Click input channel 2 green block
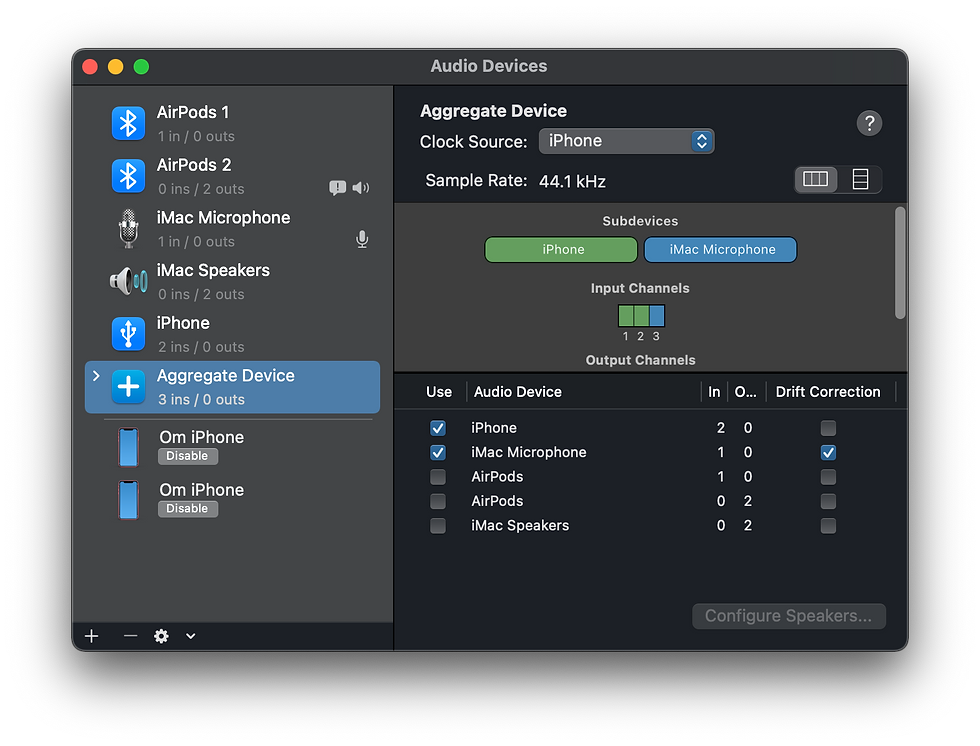 (641, 316)
